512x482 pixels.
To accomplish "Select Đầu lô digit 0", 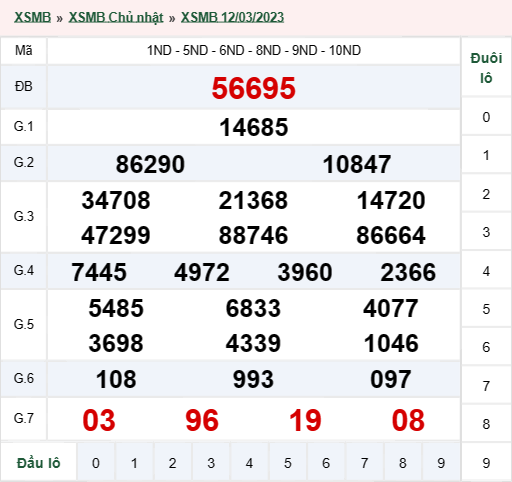I will pos(96,463).
